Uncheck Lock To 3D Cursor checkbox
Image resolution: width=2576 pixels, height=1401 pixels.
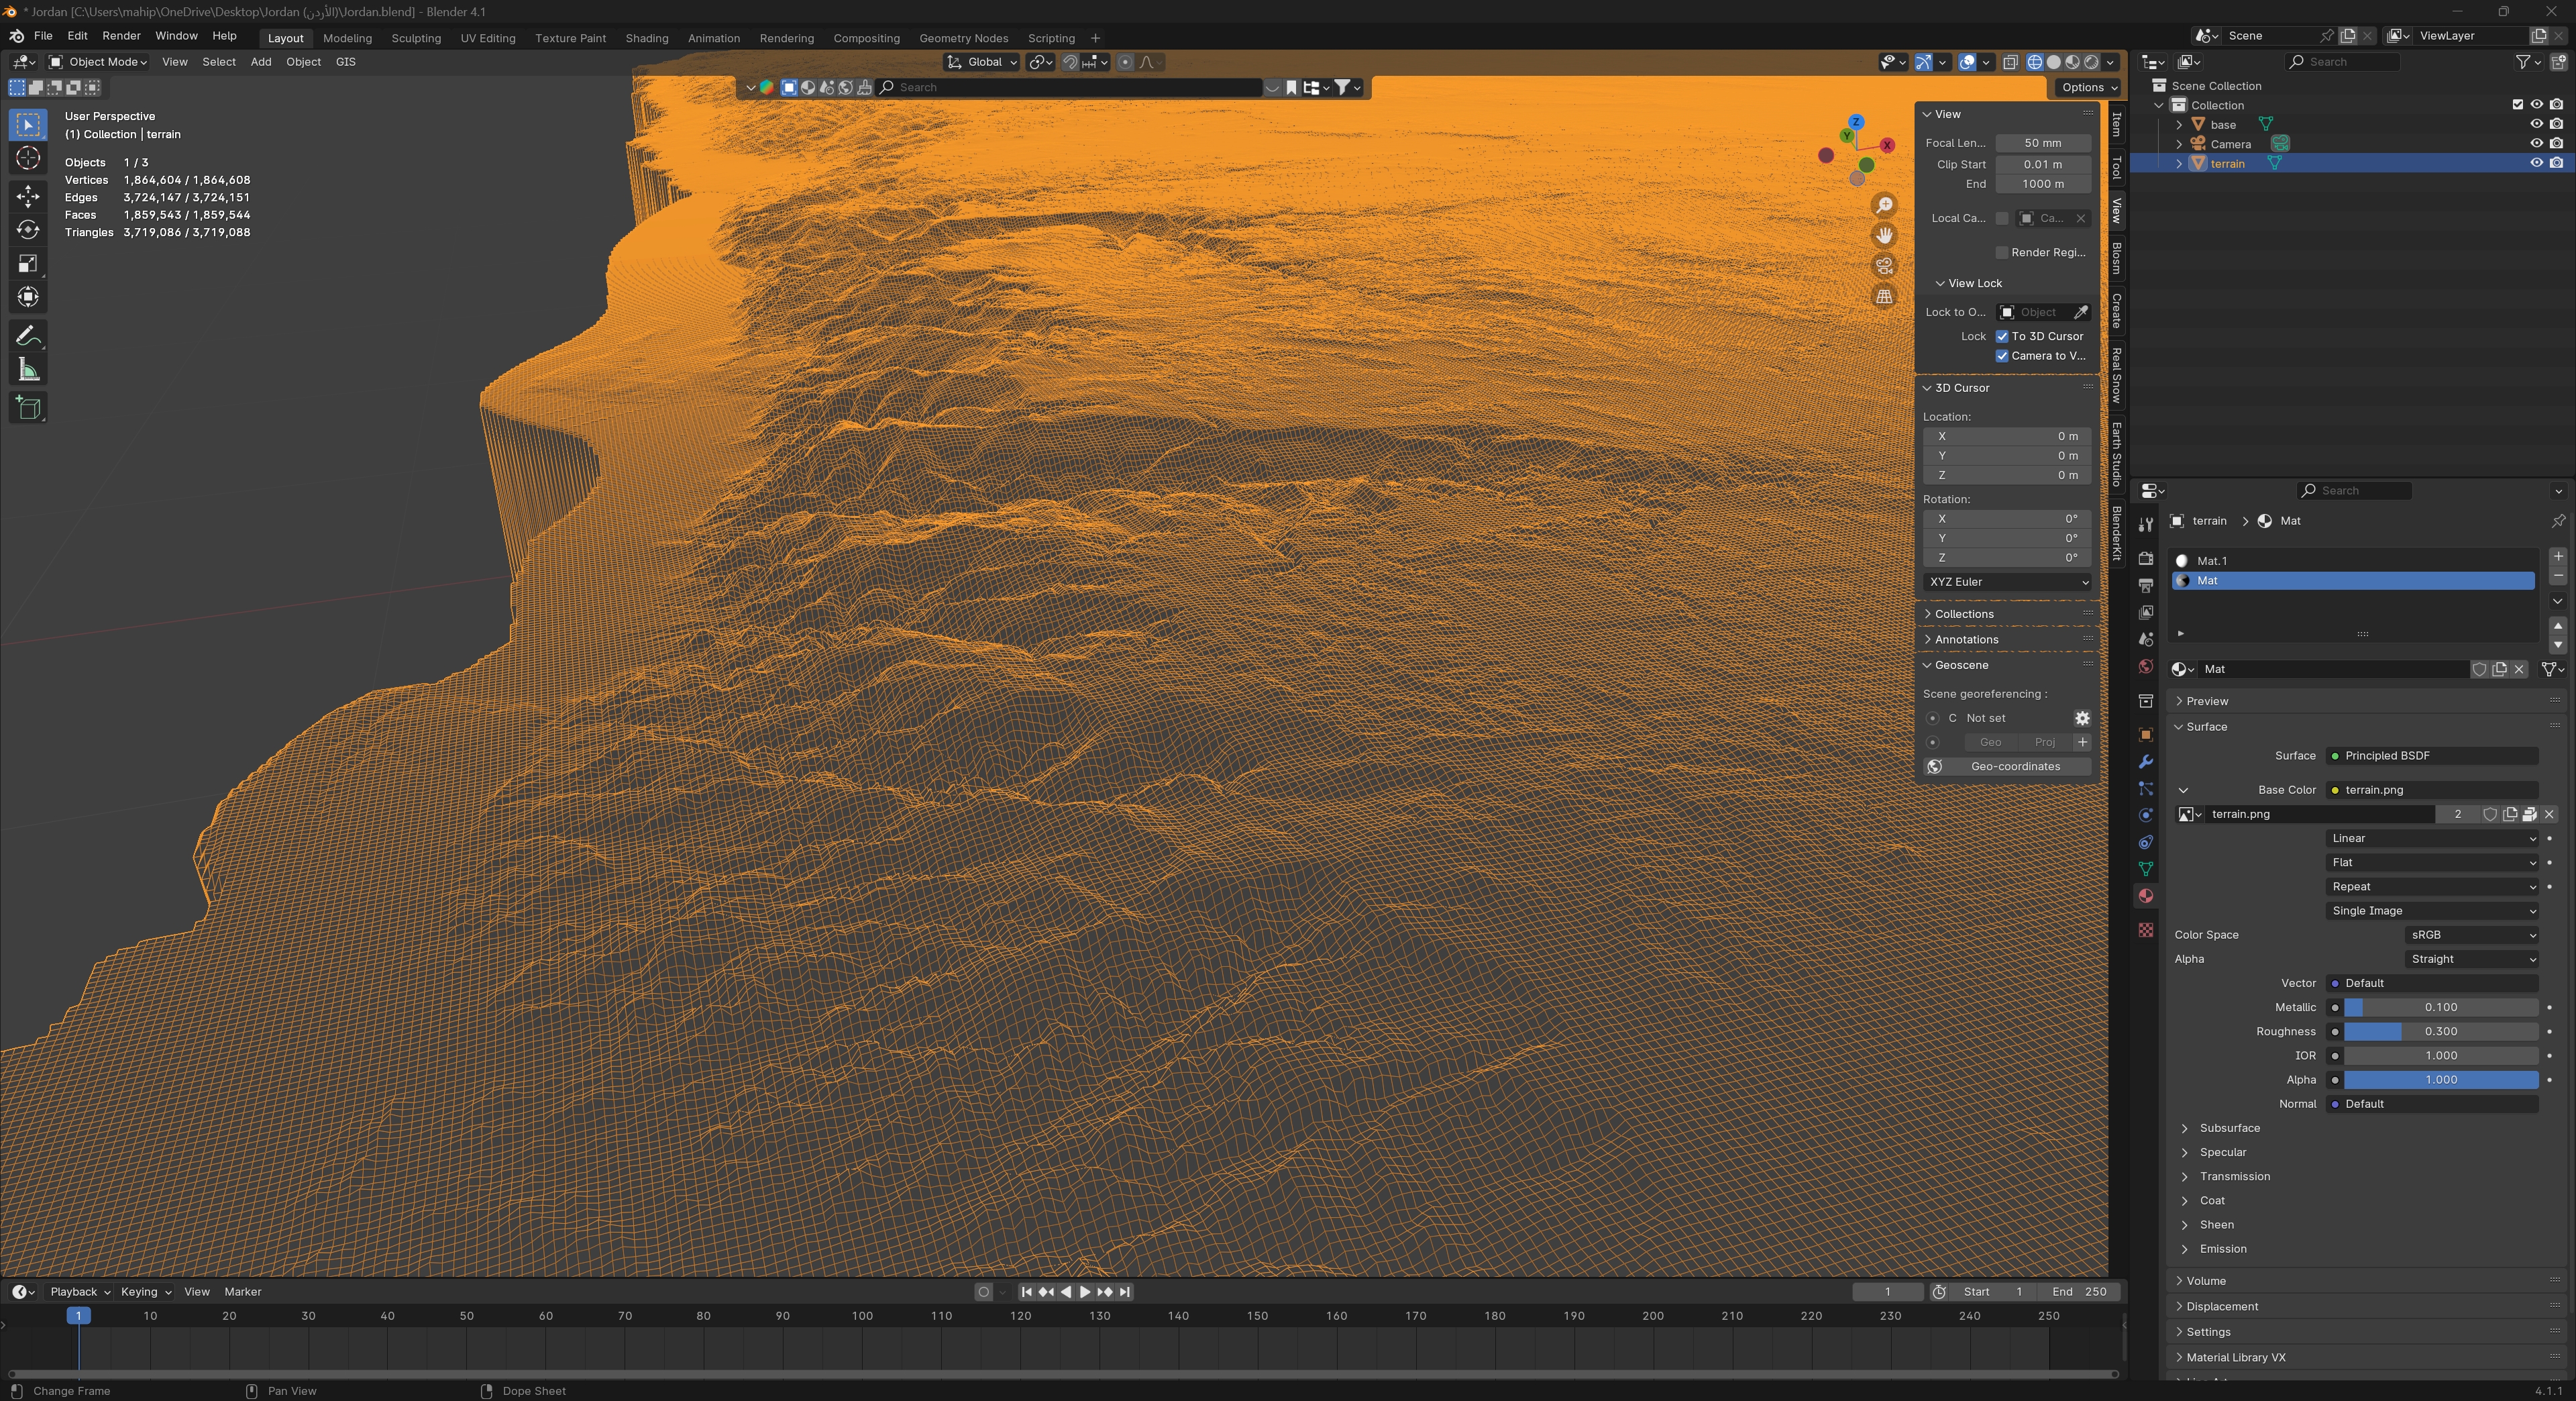click(x=2002, y=337)
